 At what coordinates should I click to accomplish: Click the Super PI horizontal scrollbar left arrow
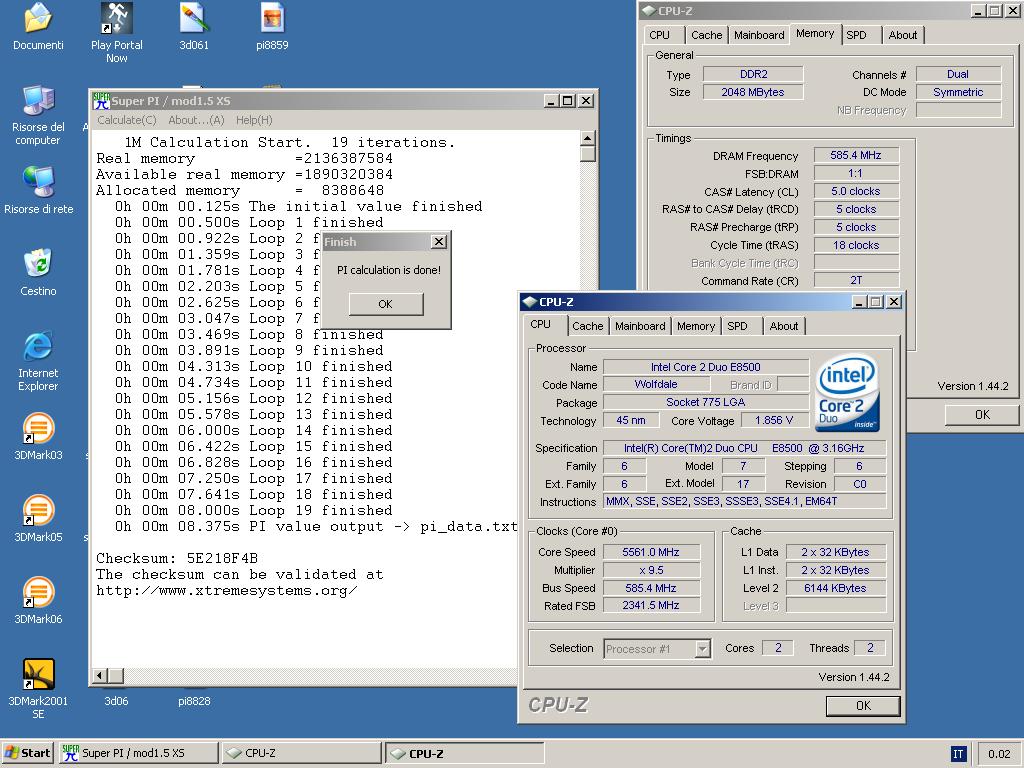tap(99, 676)
